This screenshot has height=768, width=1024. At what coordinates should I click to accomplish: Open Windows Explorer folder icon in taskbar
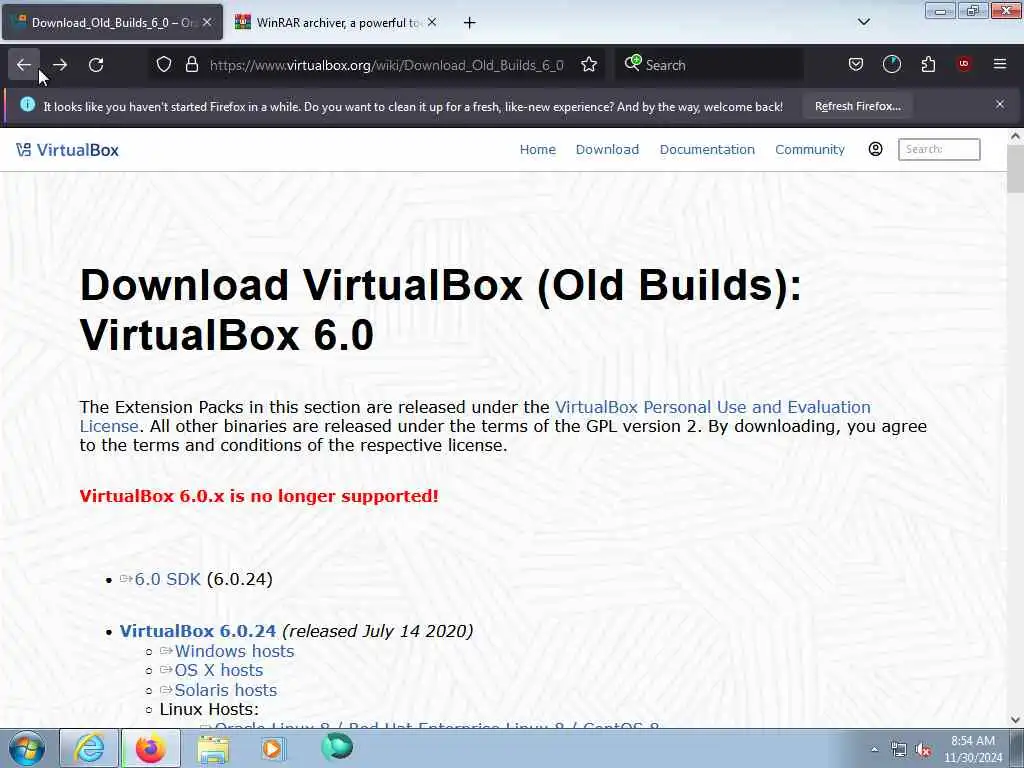(x=213, y=749)
